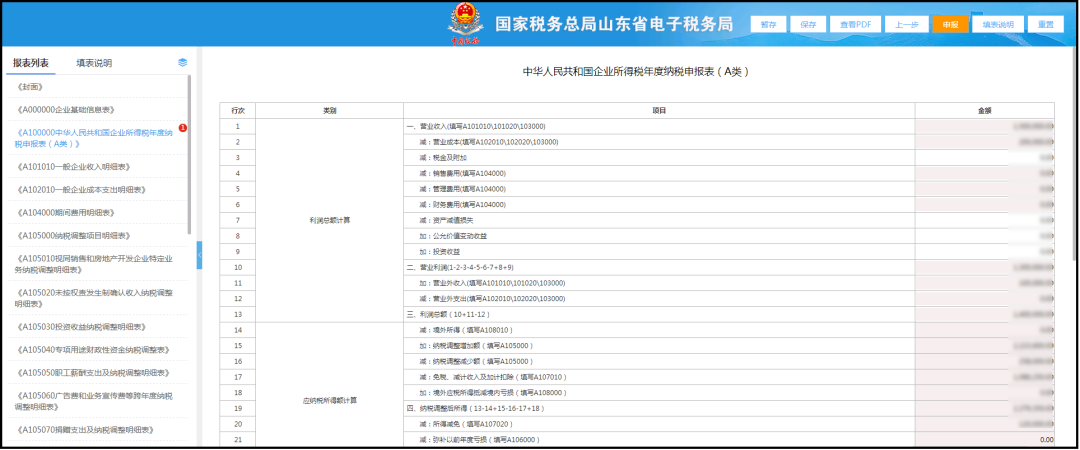Image resolution: width=1080 pixels, height=450 pixels.
Task: Click the 保存 button
Action: (808, 24)
